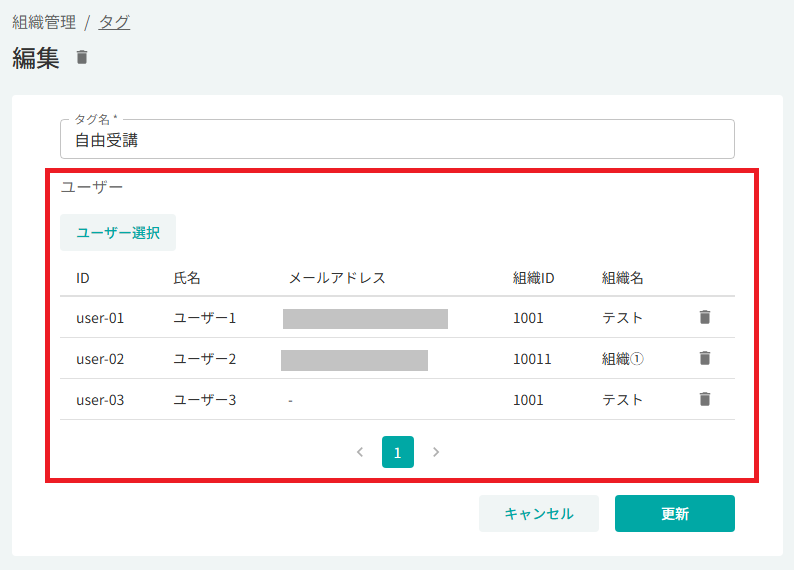Click user-01's organization ID 1001
The image size is (794, 570).
point(528,318)
